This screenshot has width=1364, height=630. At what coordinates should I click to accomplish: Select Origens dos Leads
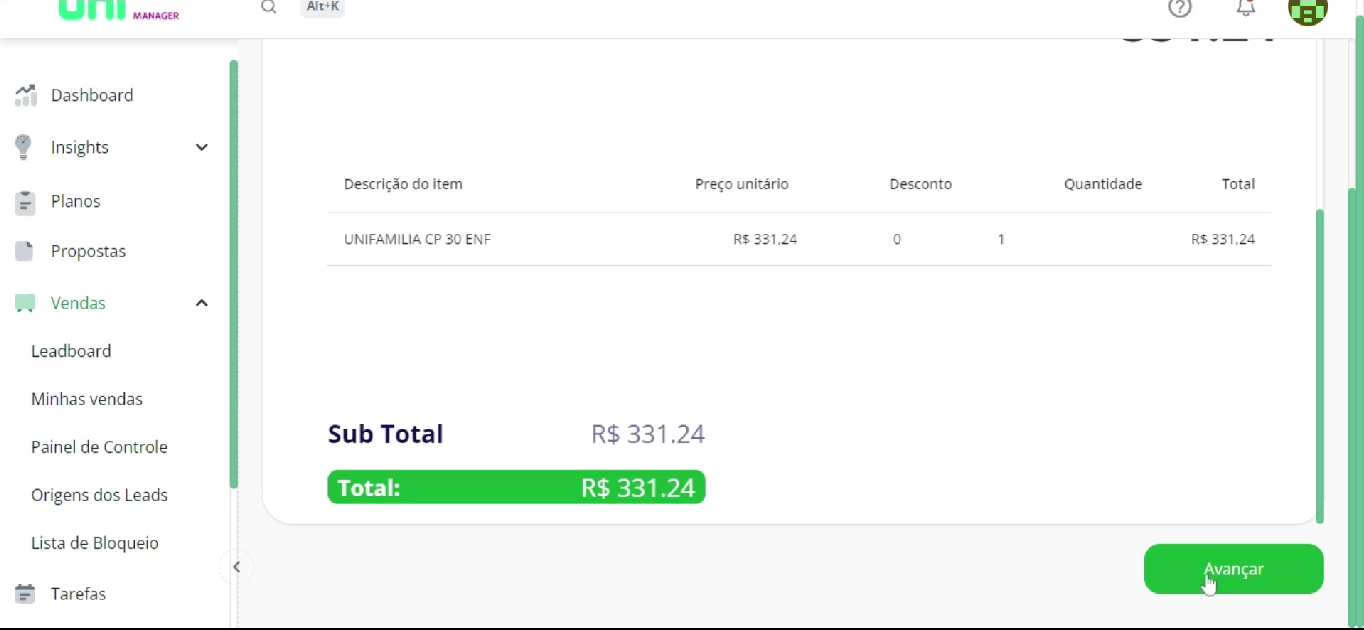click(99, 495)
